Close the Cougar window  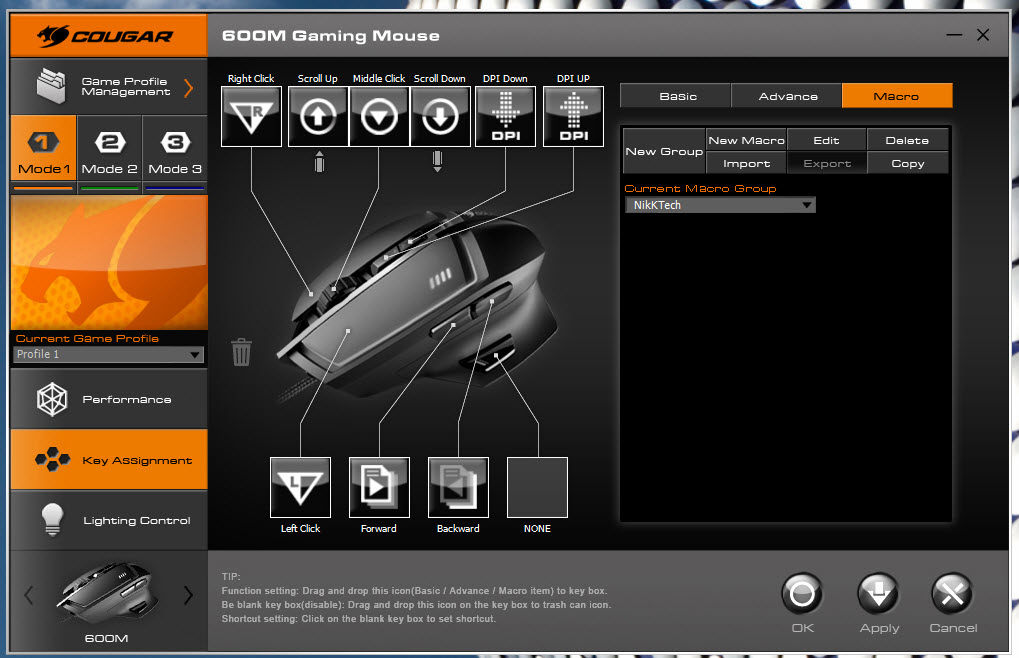pyautogui.click(x=983, y=34)
